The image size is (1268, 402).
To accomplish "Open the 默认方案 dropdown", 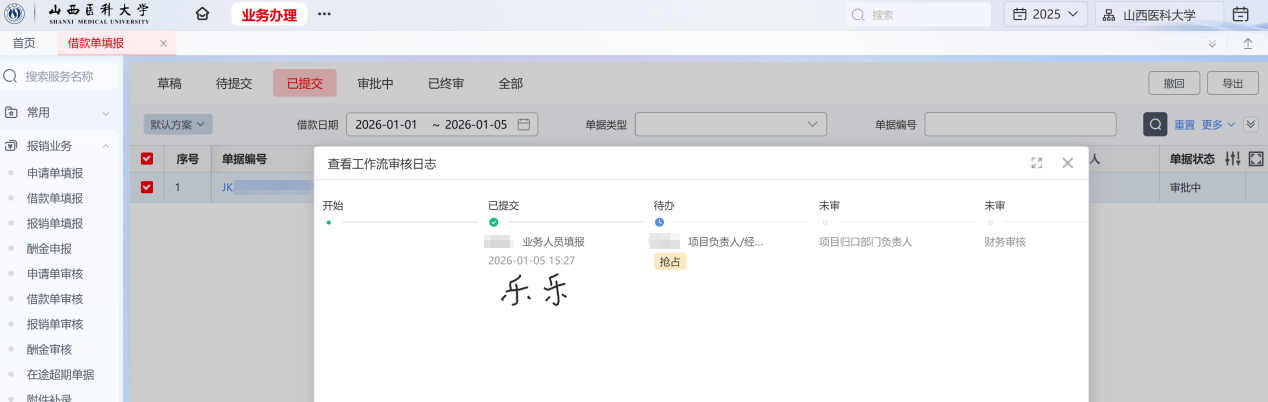I will click(178, 124).
